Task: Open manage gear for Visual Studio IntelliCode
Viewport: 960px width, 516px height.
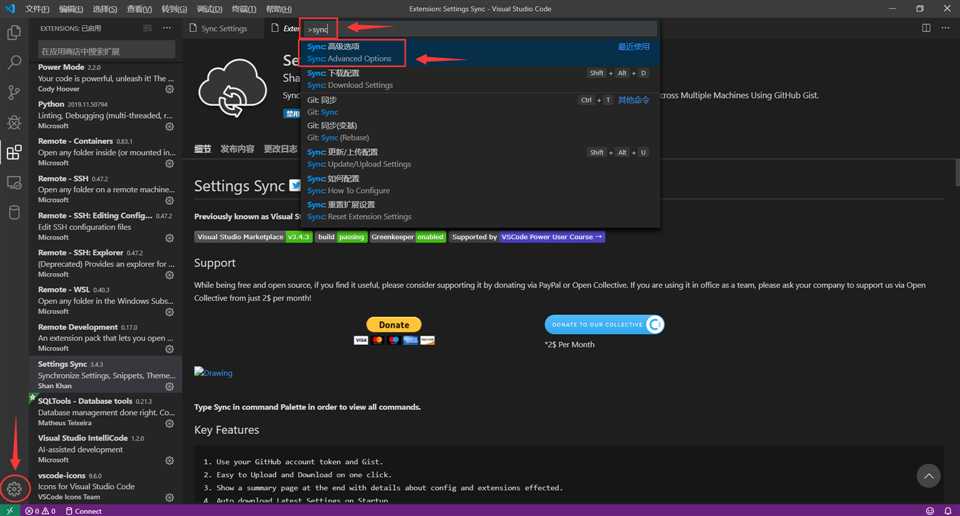Action: [170, 460]
